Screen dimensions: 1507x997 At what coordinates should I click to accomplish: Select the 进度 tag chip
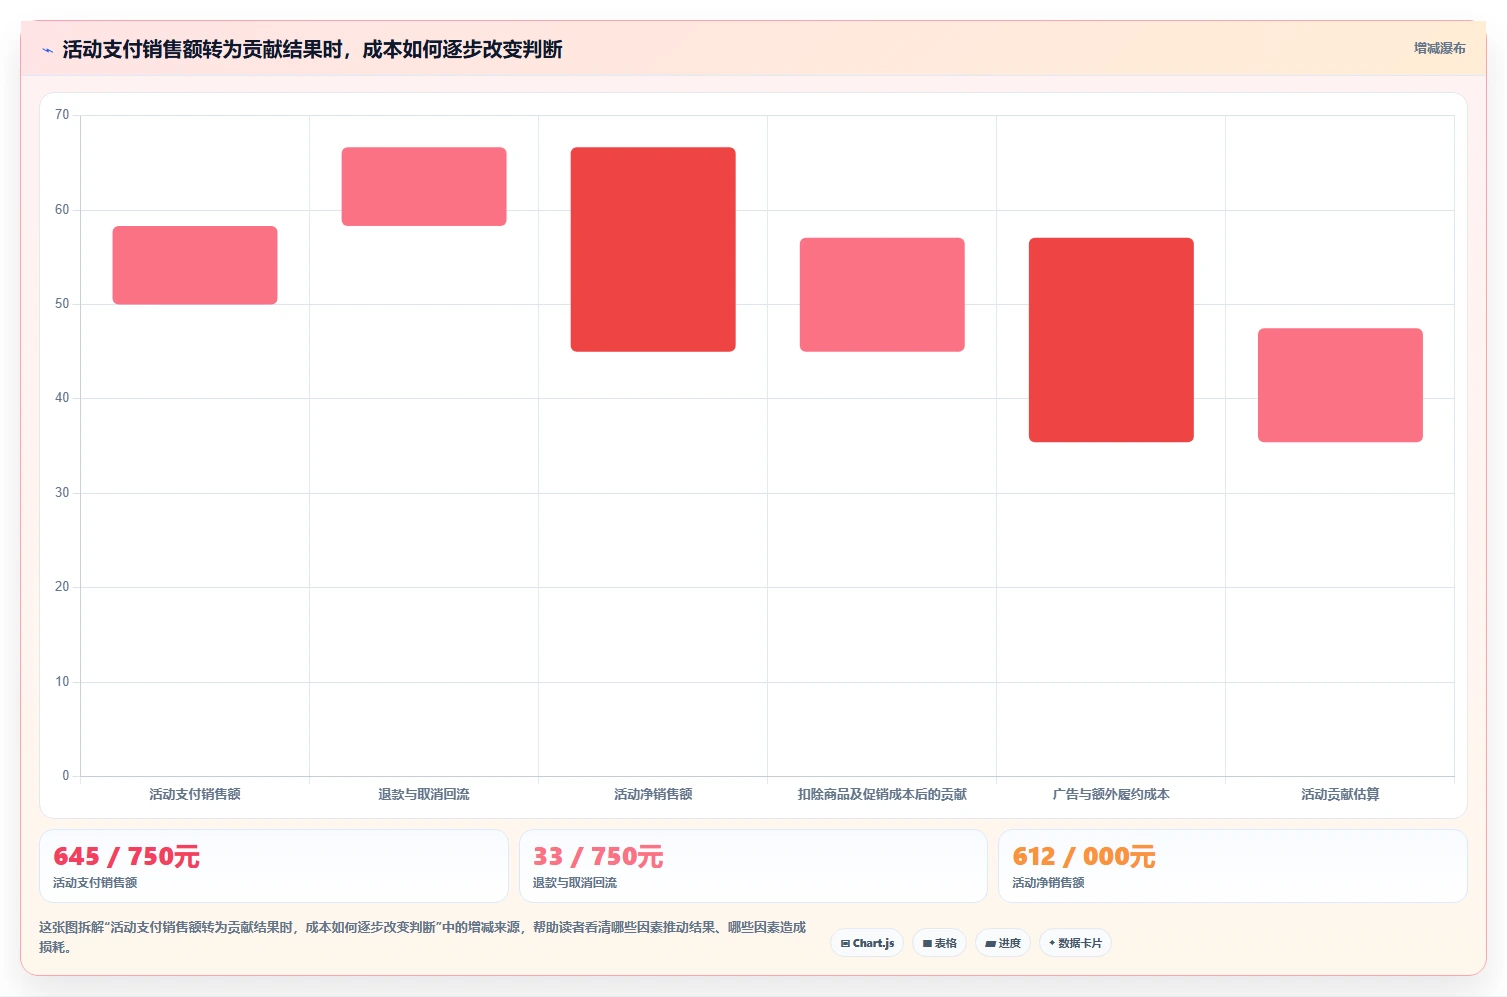(1003, 943)
